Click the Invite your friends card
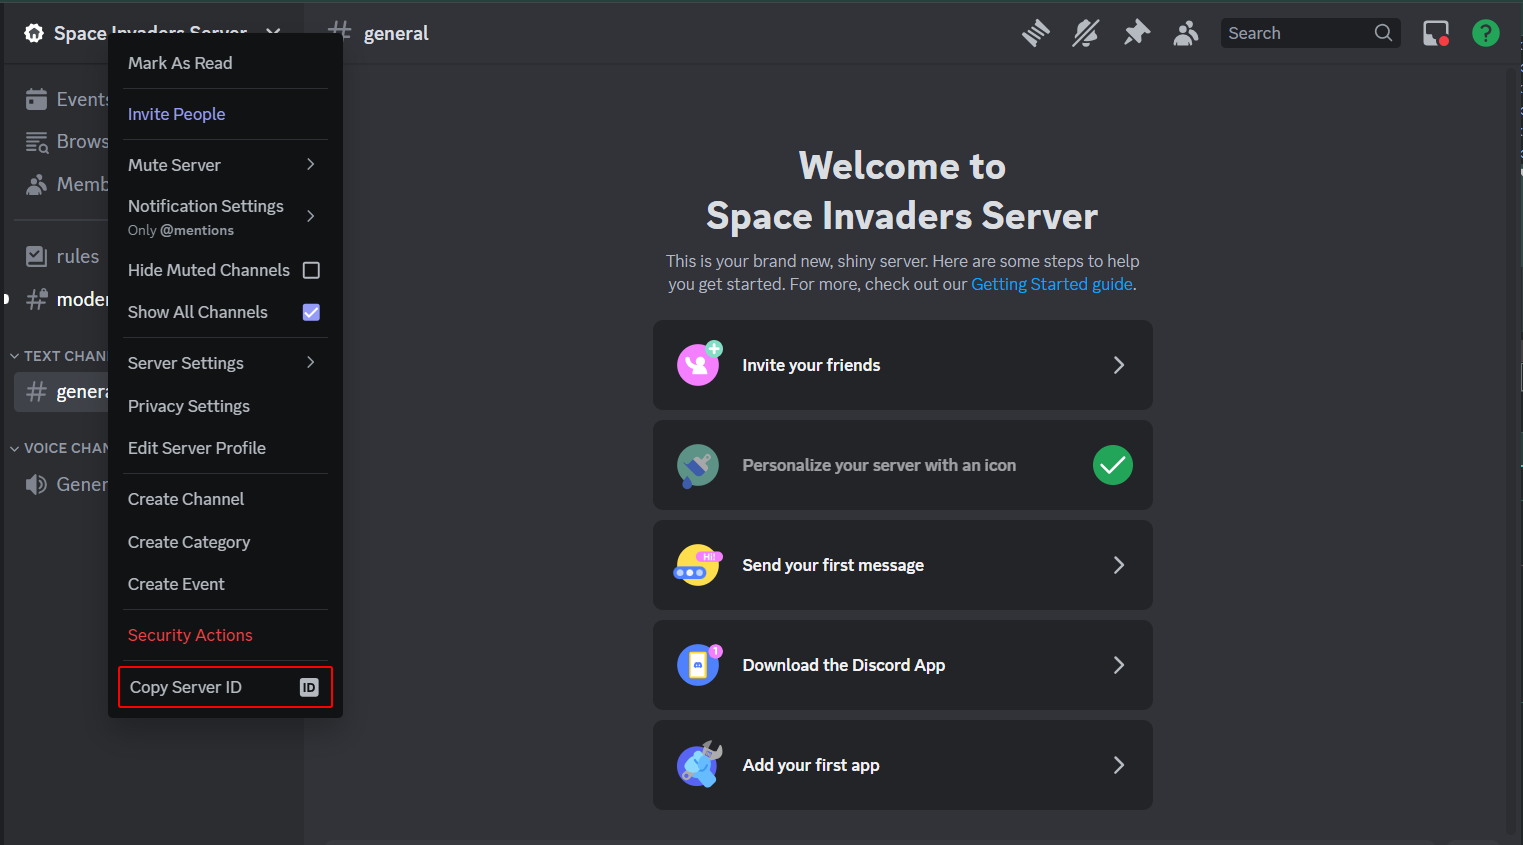 coord(902,365)
